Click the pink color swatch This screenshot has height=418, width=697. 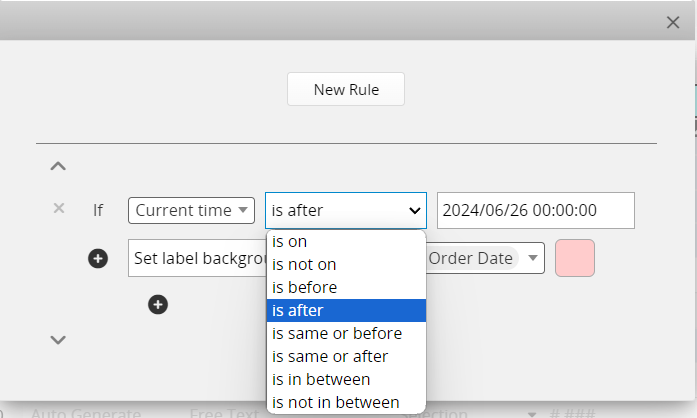click(x=575, y=258)
